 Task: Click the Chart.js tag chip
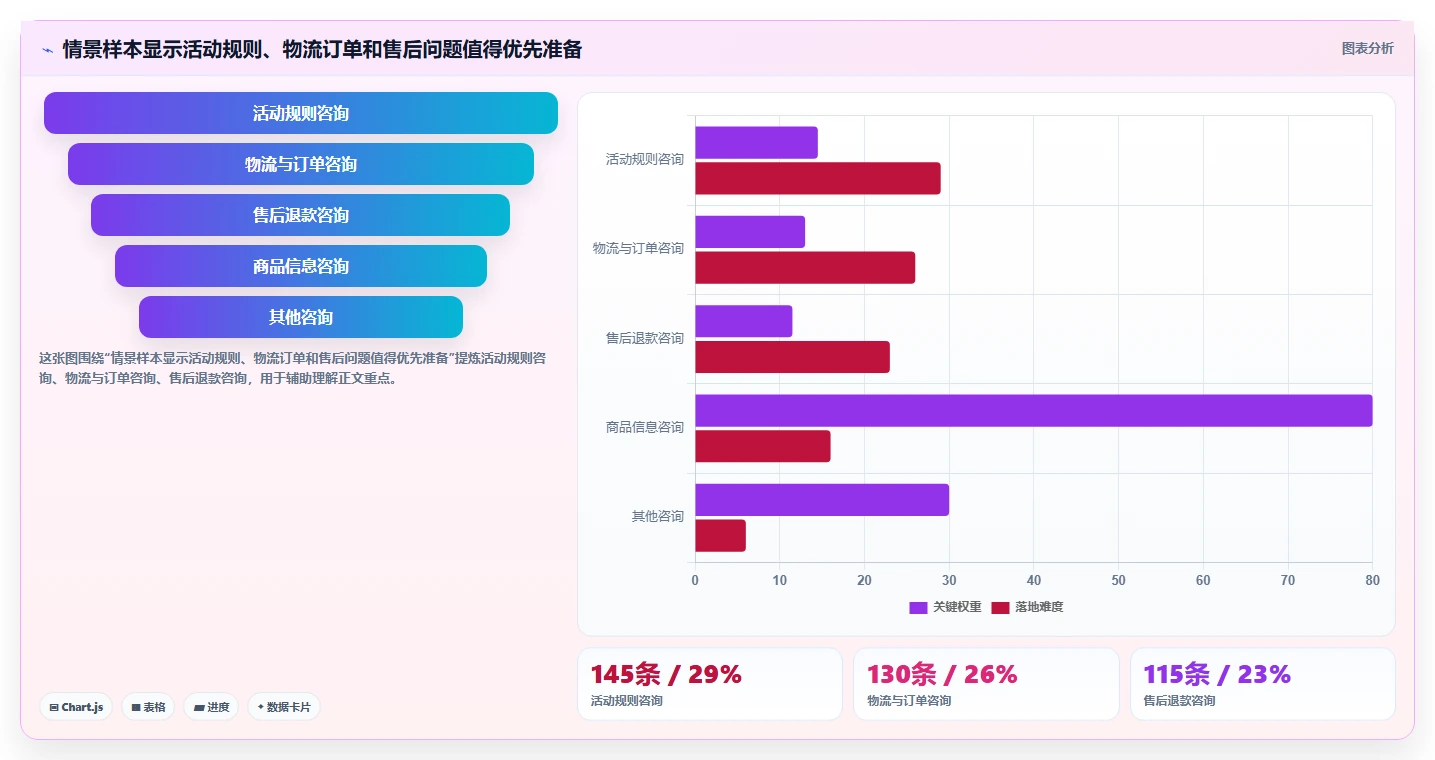click(x=77, y=707)
